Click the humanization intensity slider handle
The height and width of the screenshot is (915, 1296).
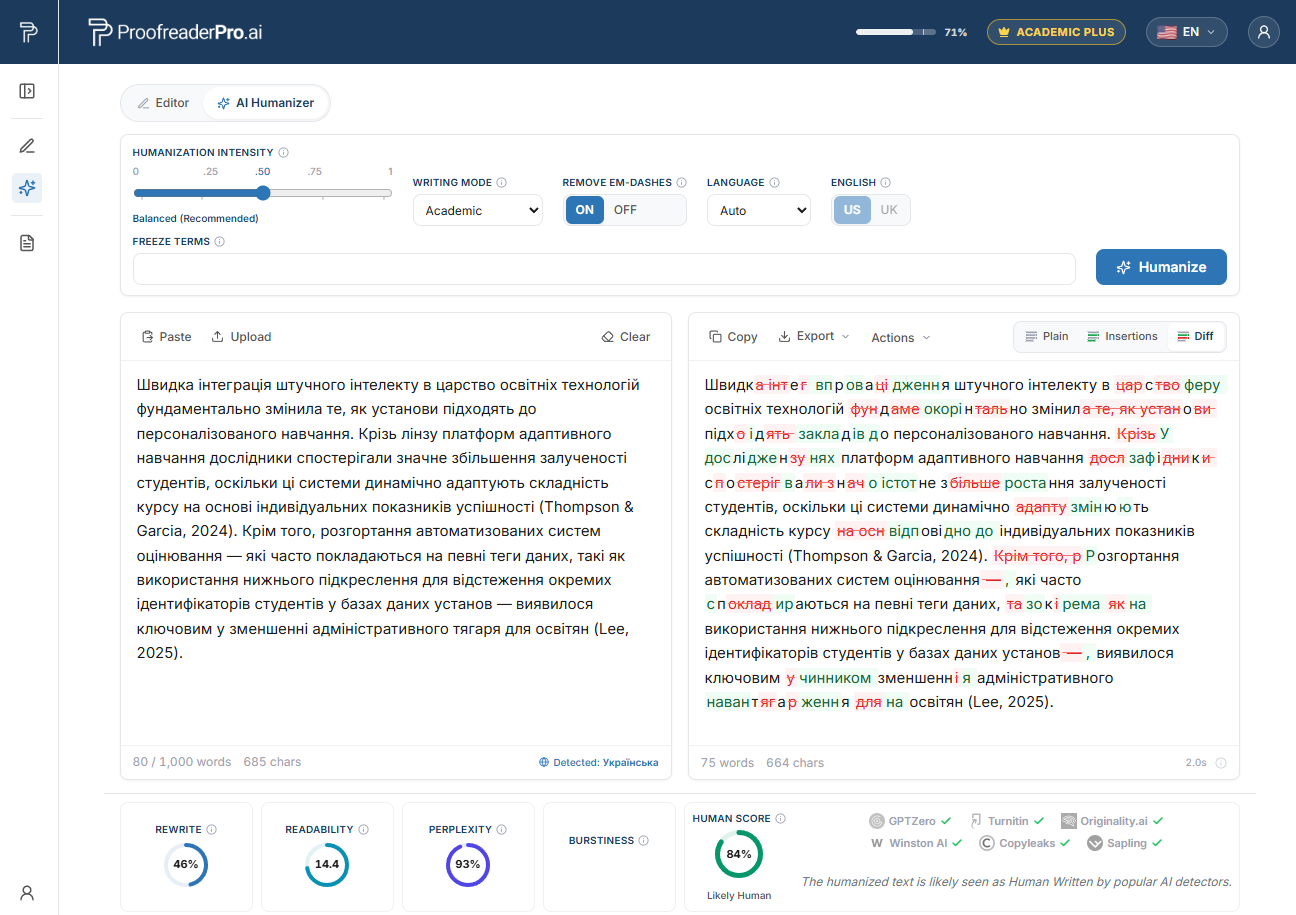(x=263, y=193)
